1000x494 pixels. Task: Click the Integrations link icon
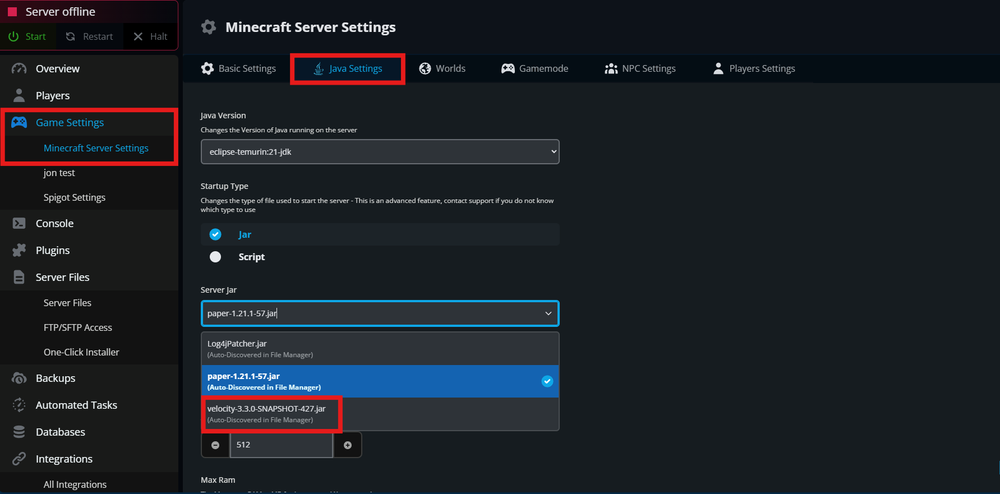[x=19, y=459]
